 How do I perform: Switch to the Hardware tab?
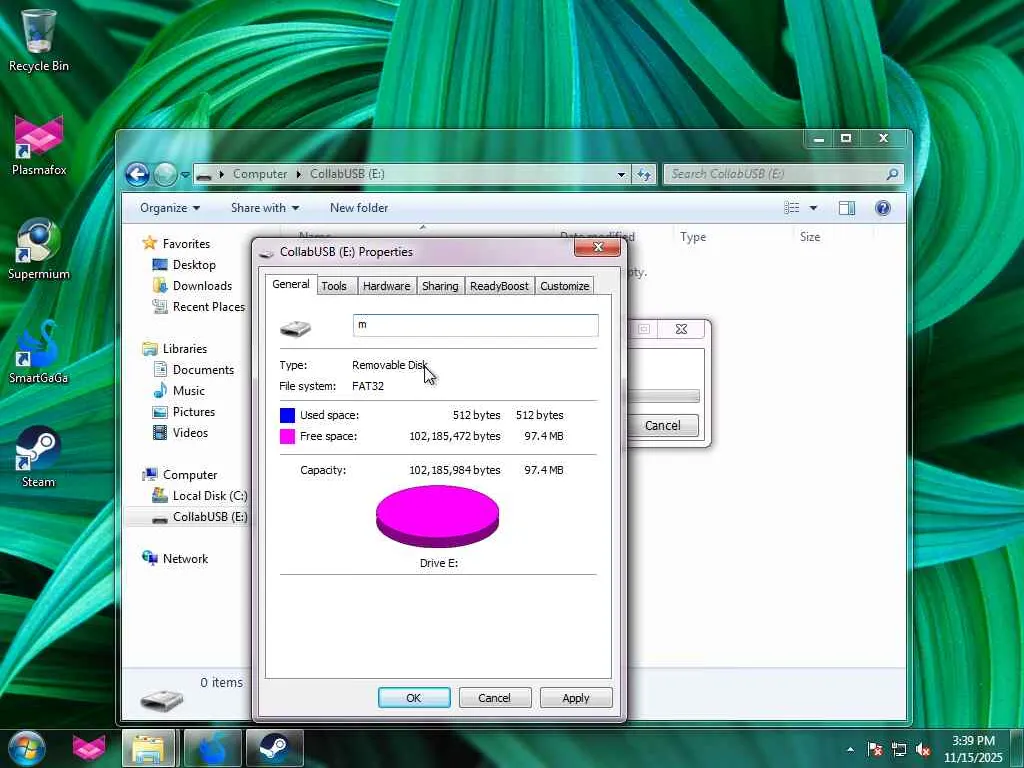click(387, 286)
